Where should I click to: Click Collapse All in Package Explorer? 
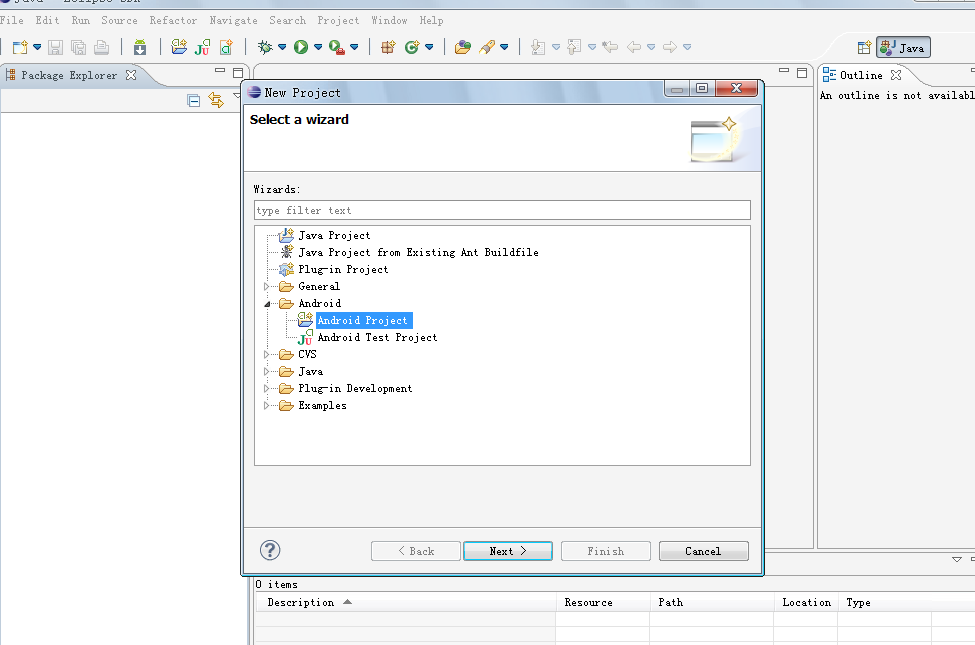point(193,100)
